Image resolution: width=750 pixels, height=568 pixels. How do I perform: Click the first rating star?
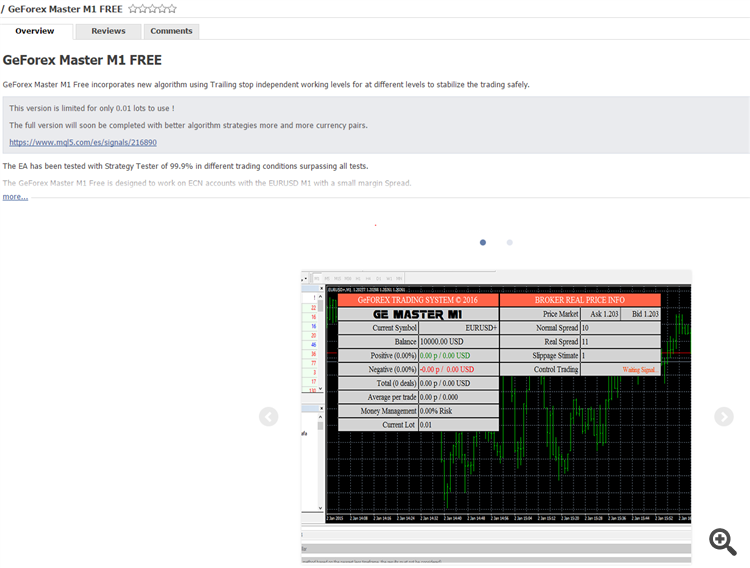pyautogui.click(x=133, y=9)
